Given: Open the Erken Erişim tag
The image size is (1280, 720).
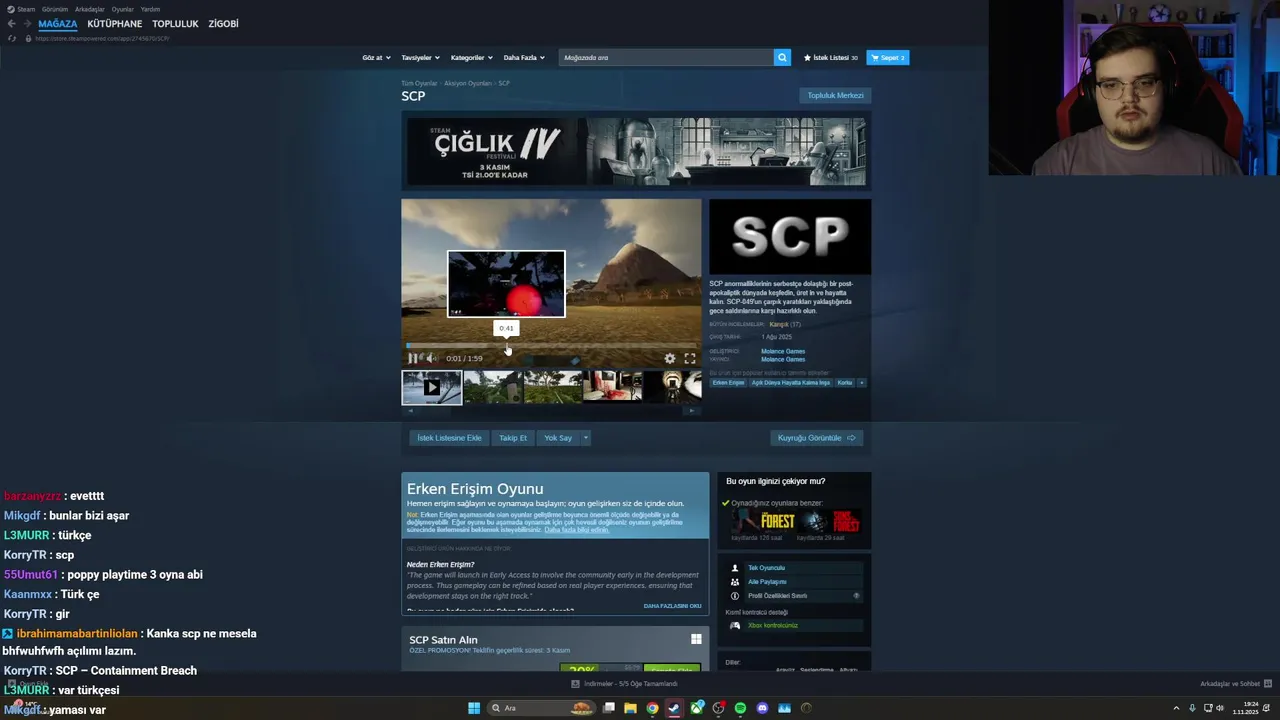Looking at the screenshot, I should (728, 383).
